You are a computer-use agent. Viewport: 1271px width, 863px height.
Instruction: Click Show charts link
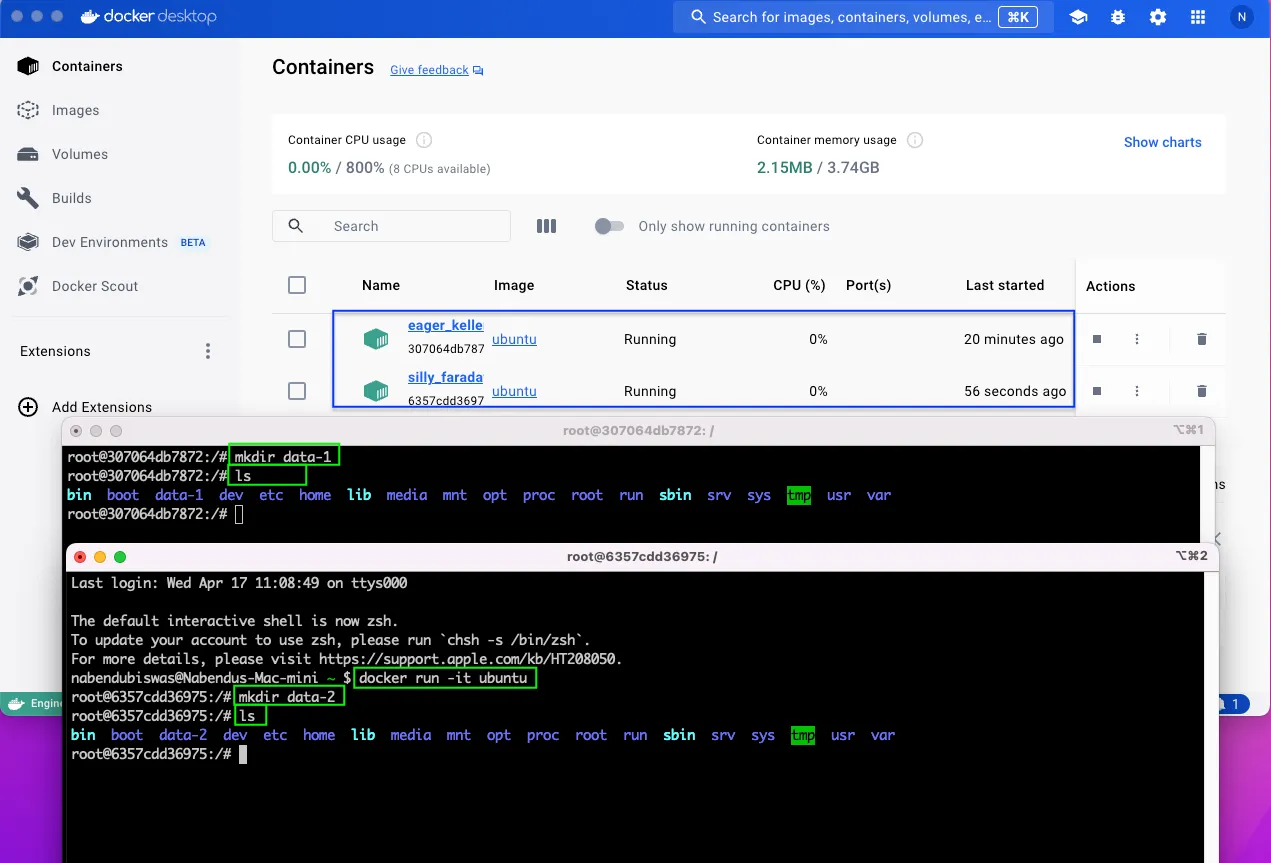click(x=1162, y=142)
